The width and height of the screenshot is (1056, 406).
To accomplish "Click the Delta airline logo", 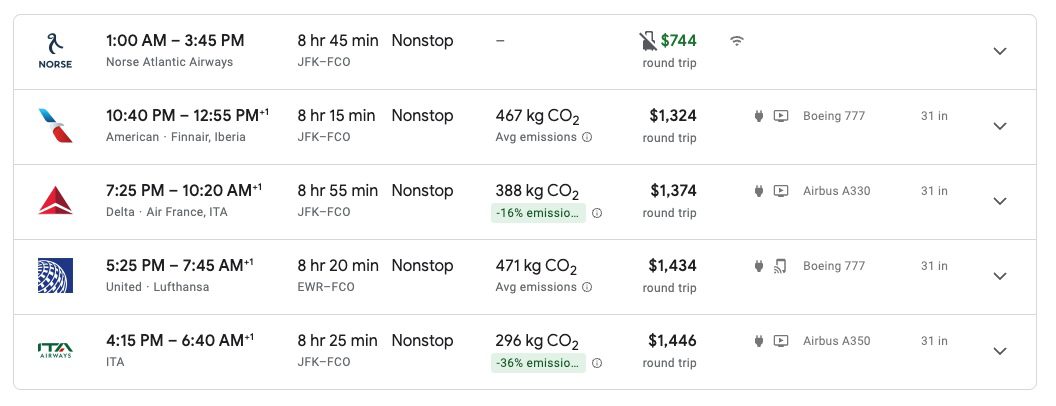I will click(55, 201).
